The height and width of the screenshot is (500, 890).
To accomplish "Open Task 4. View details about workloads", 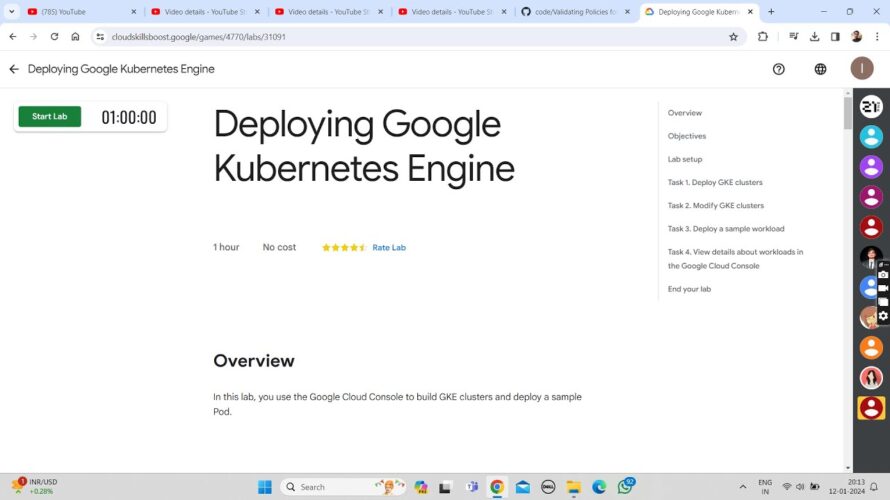I will tap(735, 259).
